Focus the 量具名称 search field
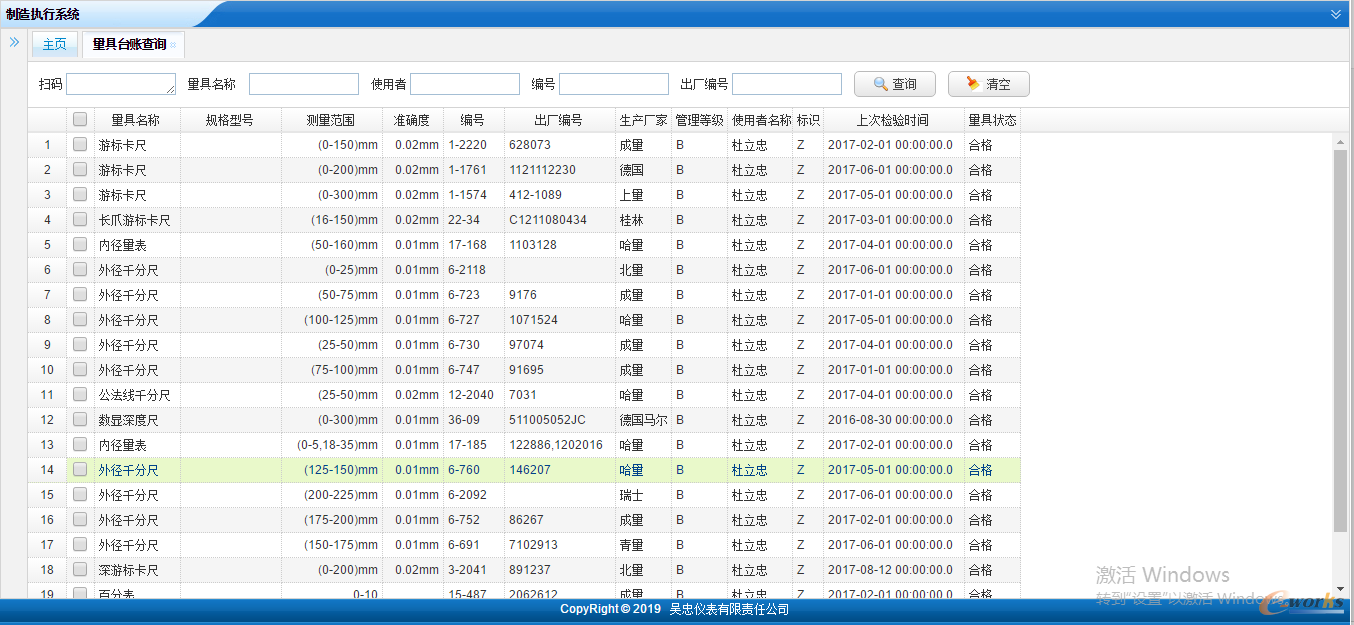Image resolution: width=1354 pixels, height=625 pixels. [x=304, y=84]
